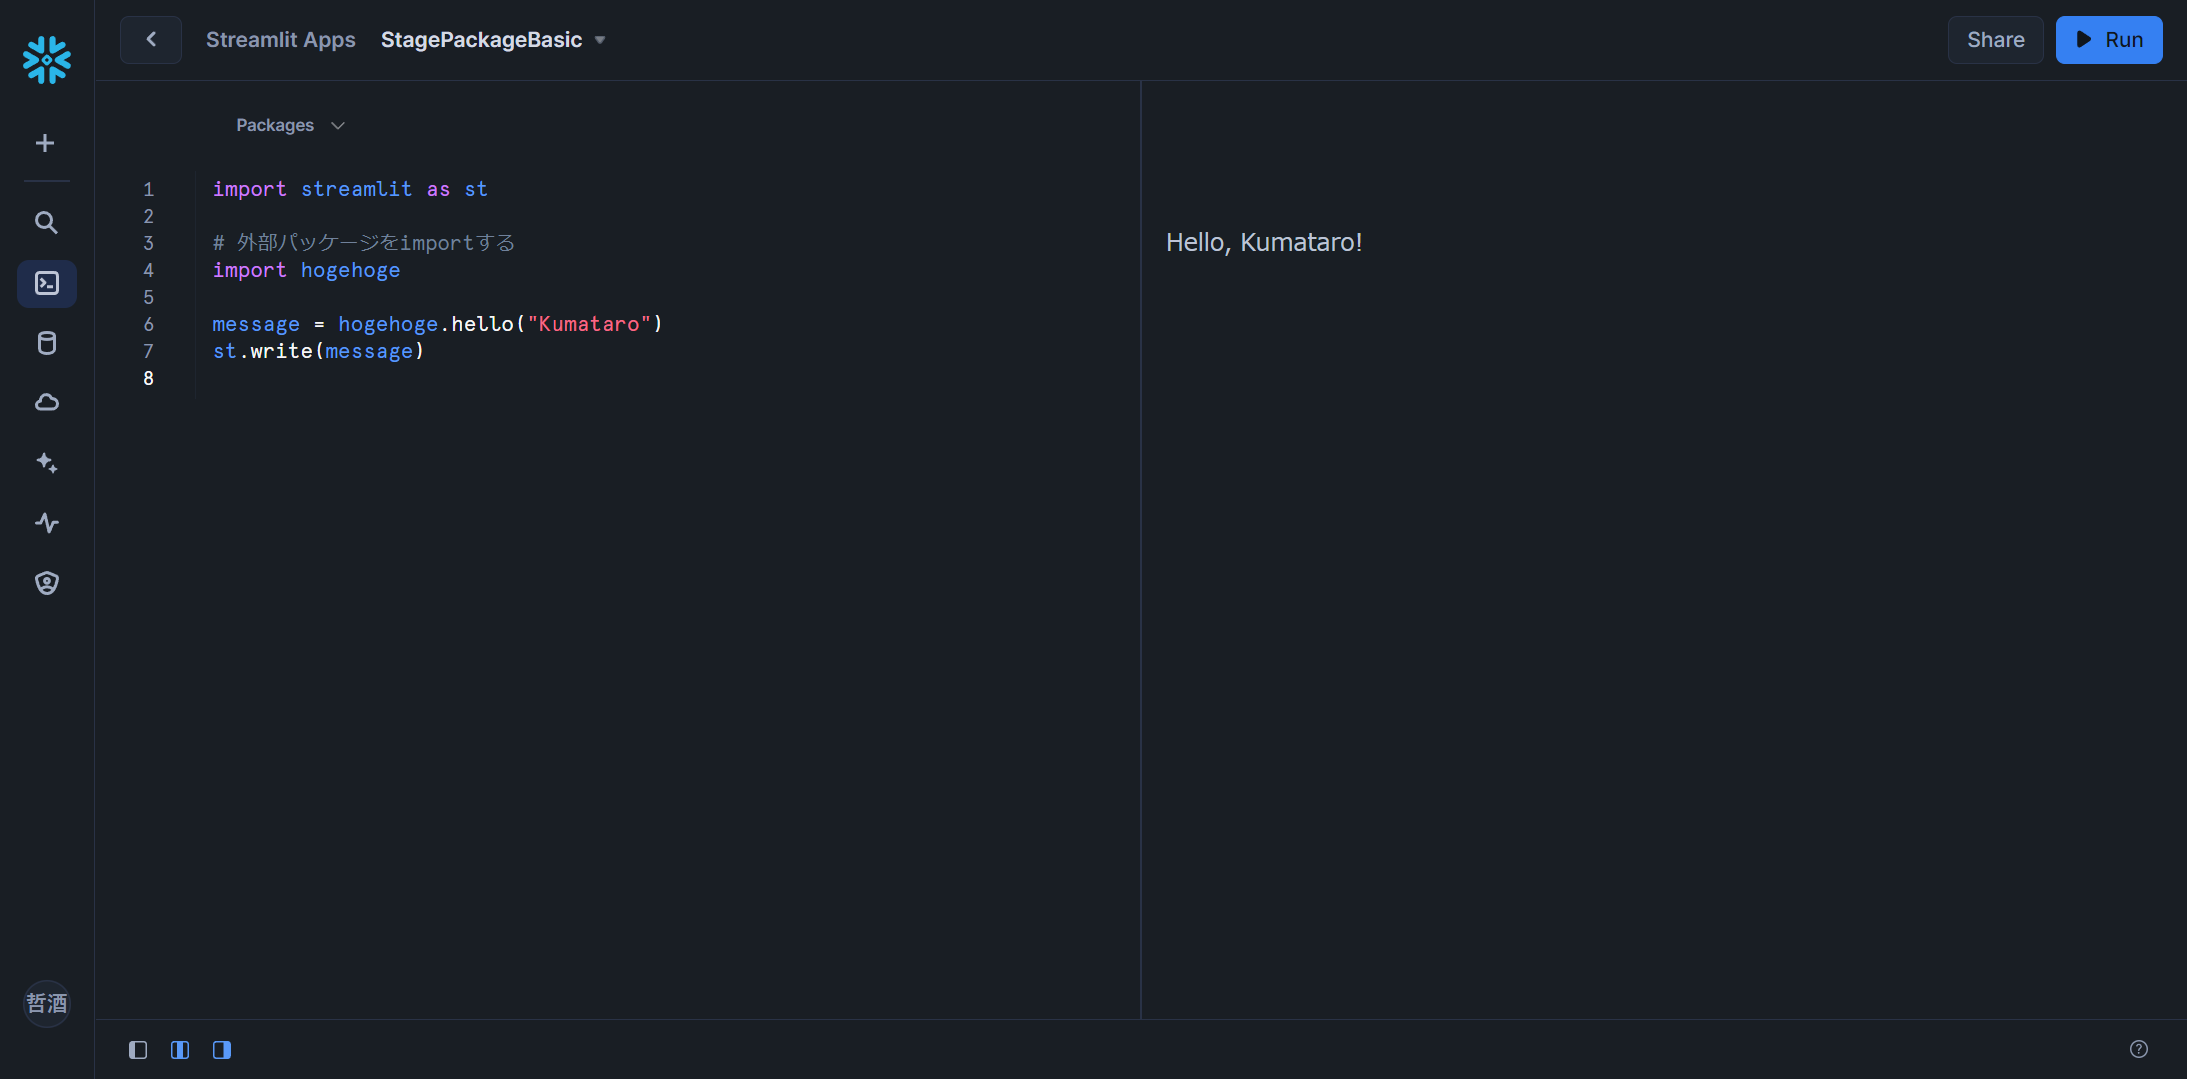Click the Data Products cloud icon

[x=46, y=402]
